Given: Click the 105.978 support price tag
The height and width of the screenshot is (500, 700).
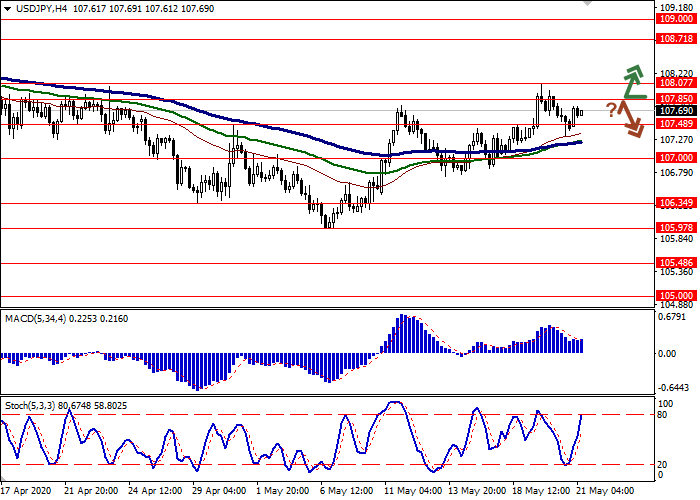Looking at the screenshot, I should [675, 228].
